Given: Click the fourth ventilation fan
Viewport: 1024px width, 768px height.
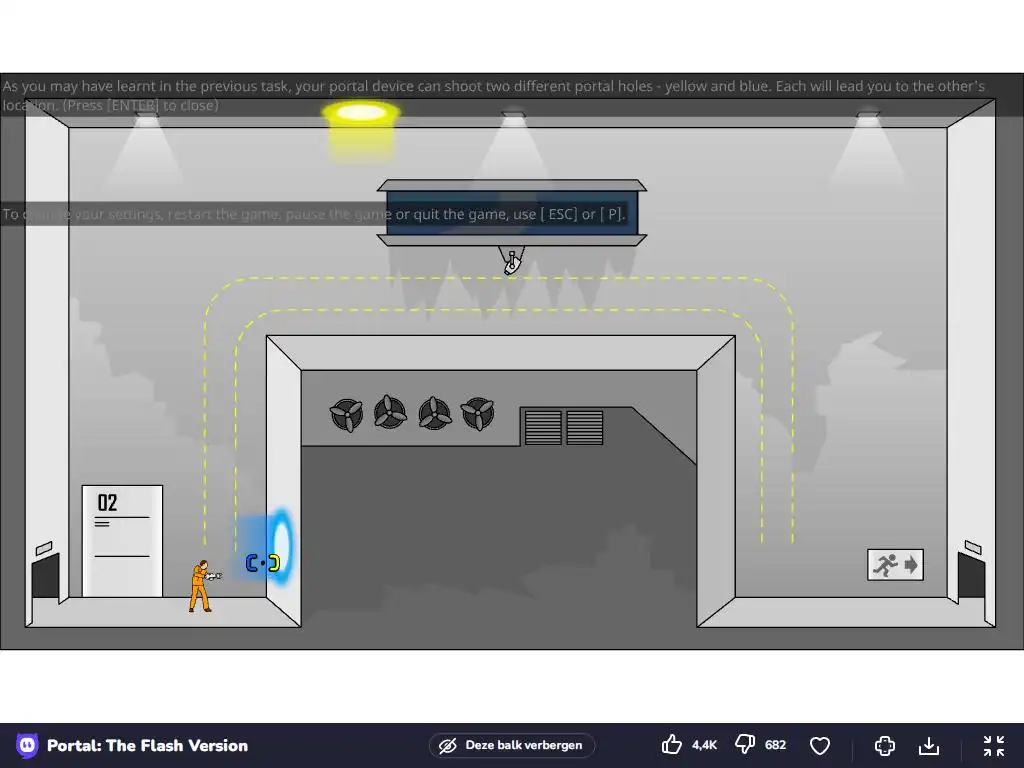Looking at the screenshot, I should (477, 413).
